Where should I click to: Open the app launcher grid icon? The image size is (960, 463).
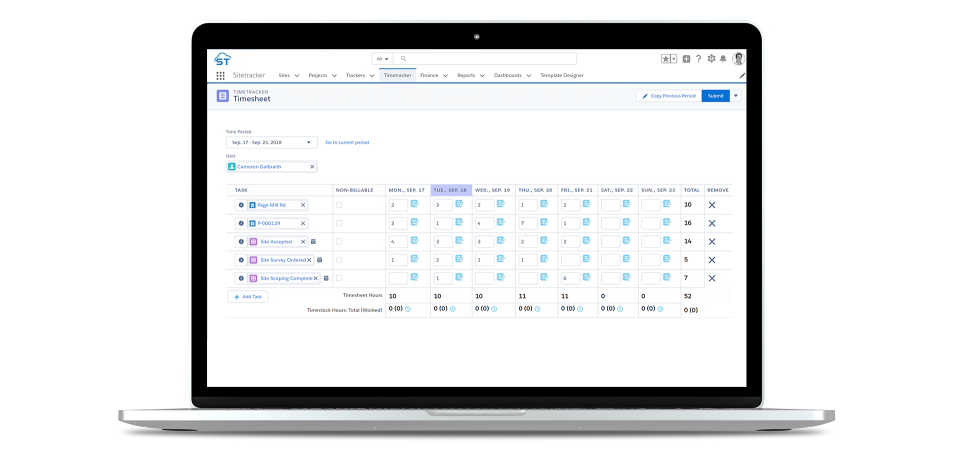(x=220, y=75)
